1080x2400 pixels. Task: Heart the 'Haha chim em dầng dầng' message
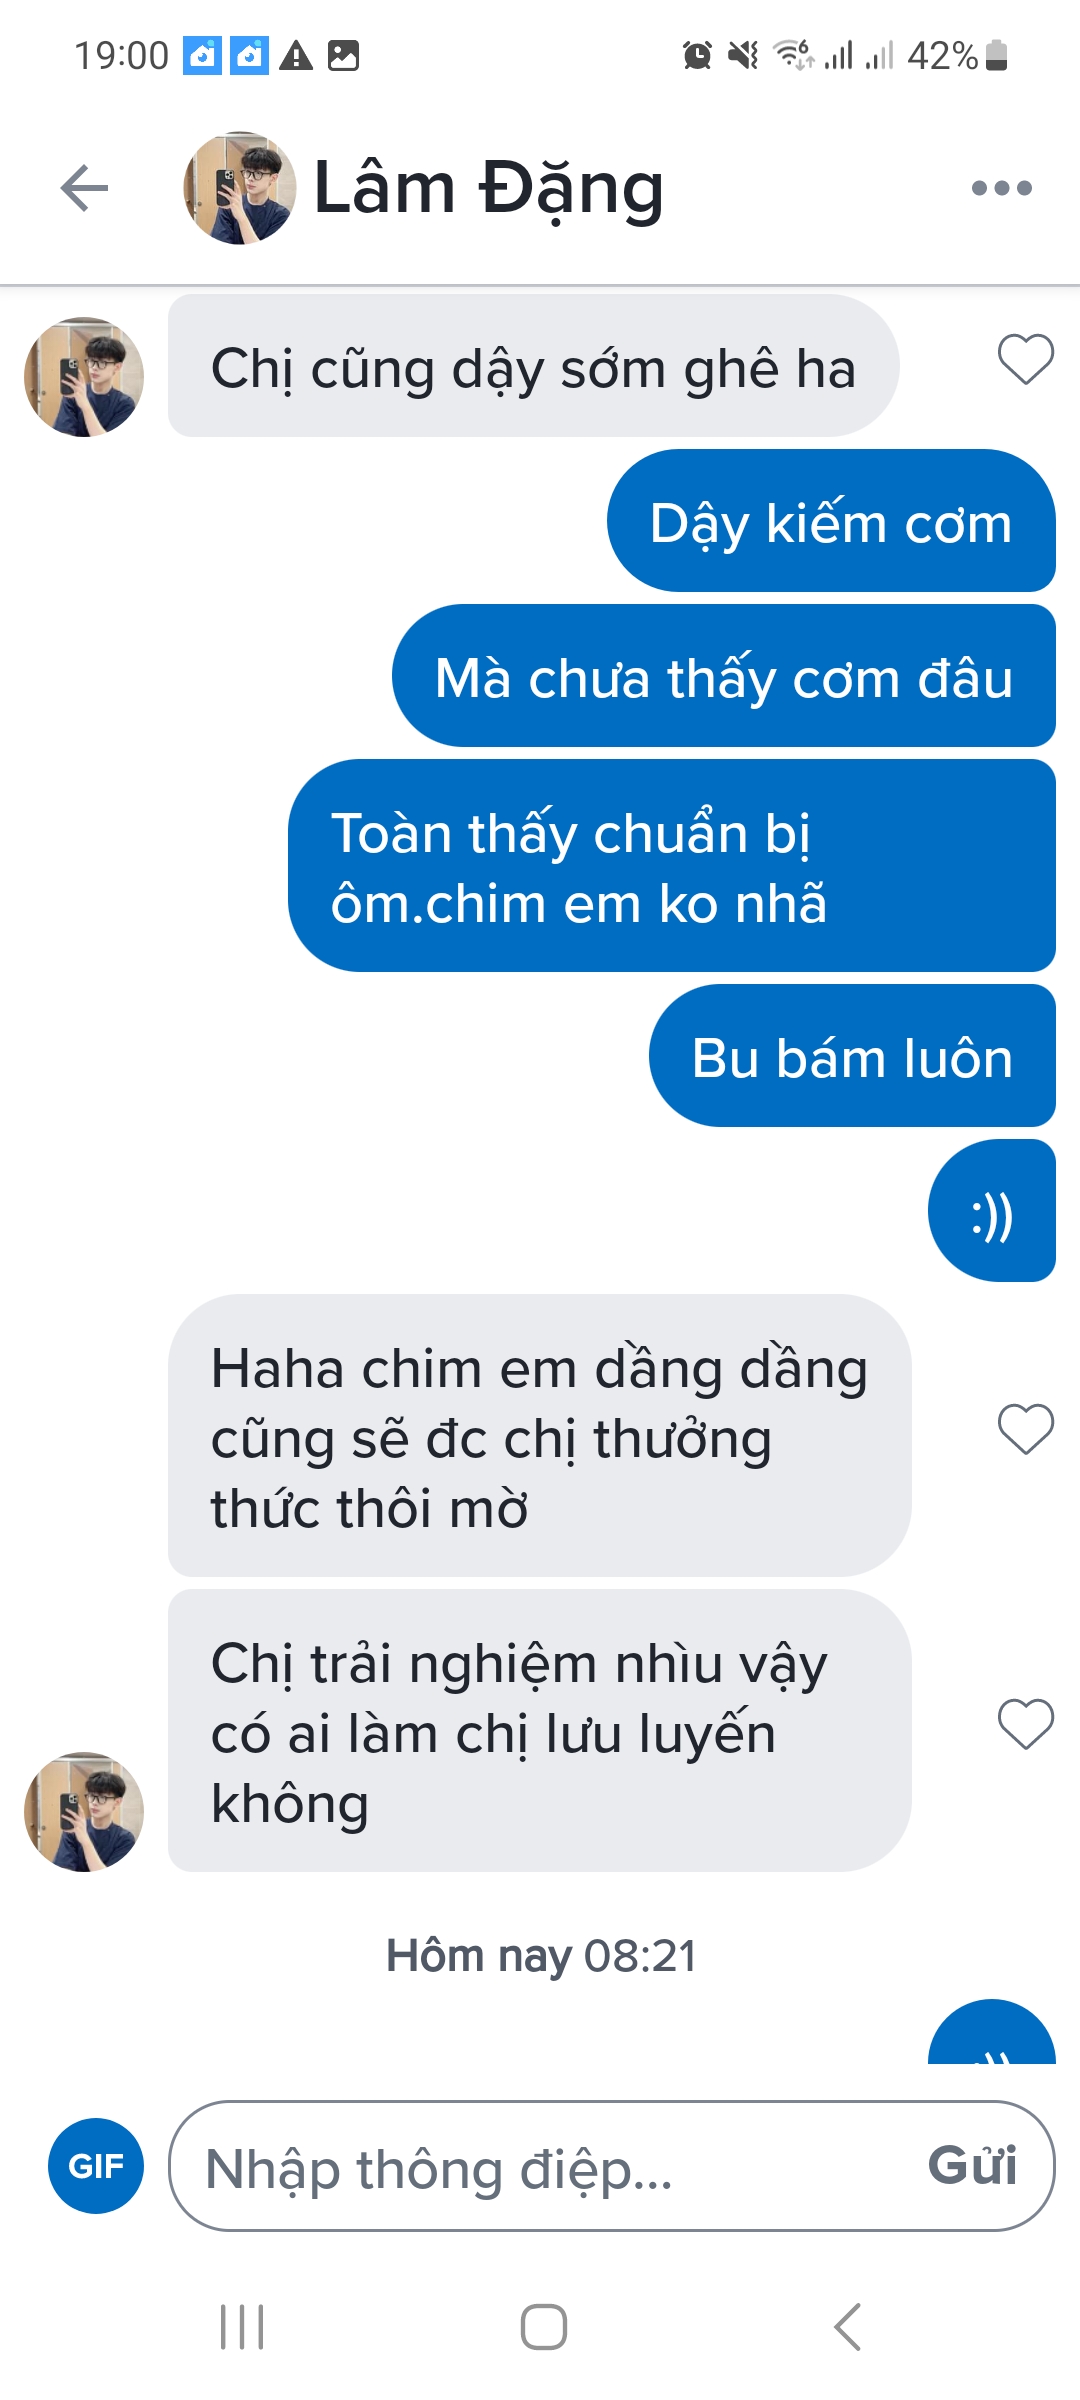click(1026, 1430)
